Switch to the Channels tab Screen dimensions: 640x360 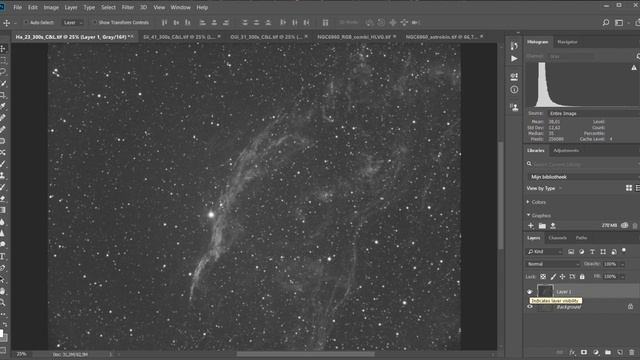click(x=558, y=238)
